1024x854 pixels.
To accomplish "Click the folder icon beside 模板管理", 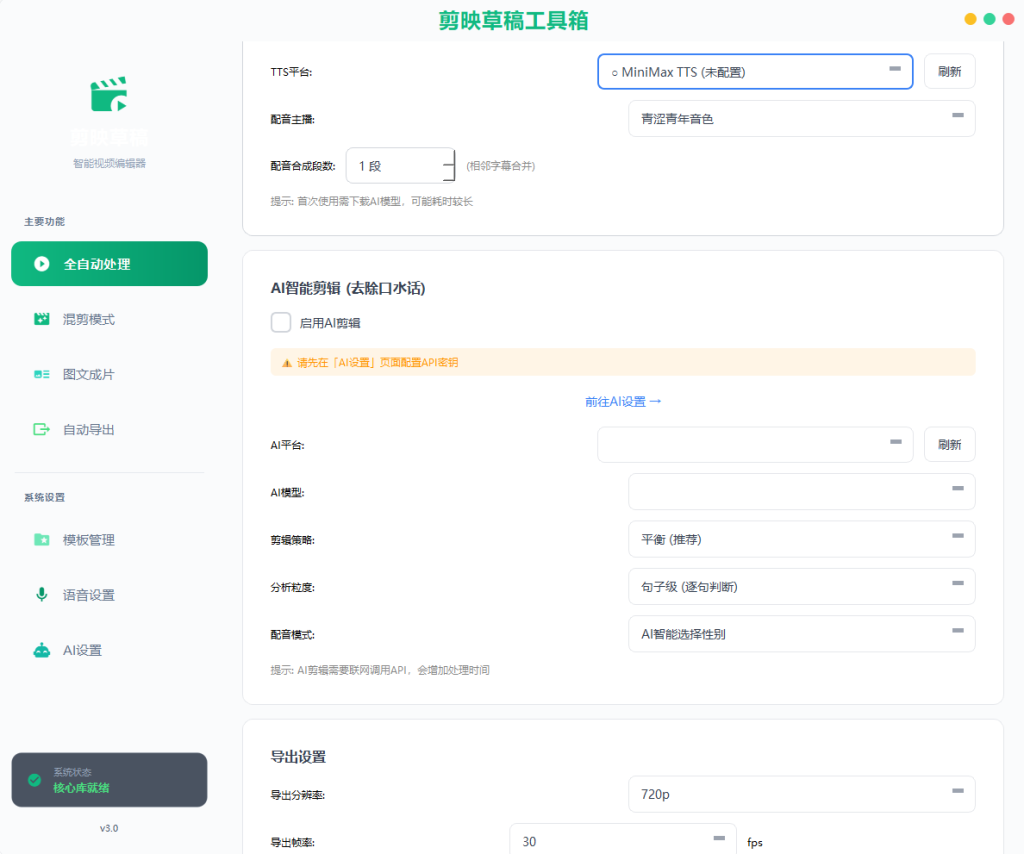I will coord(42,539).
